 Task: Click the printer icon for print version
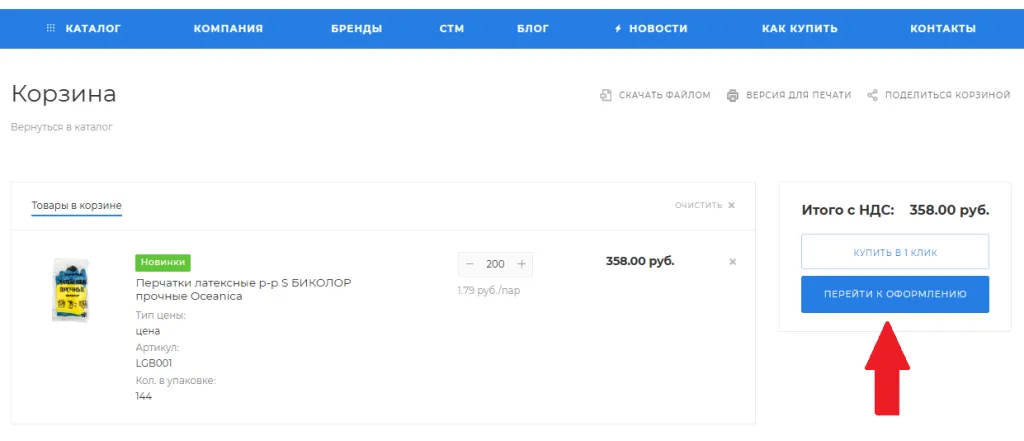click(732, 95)
